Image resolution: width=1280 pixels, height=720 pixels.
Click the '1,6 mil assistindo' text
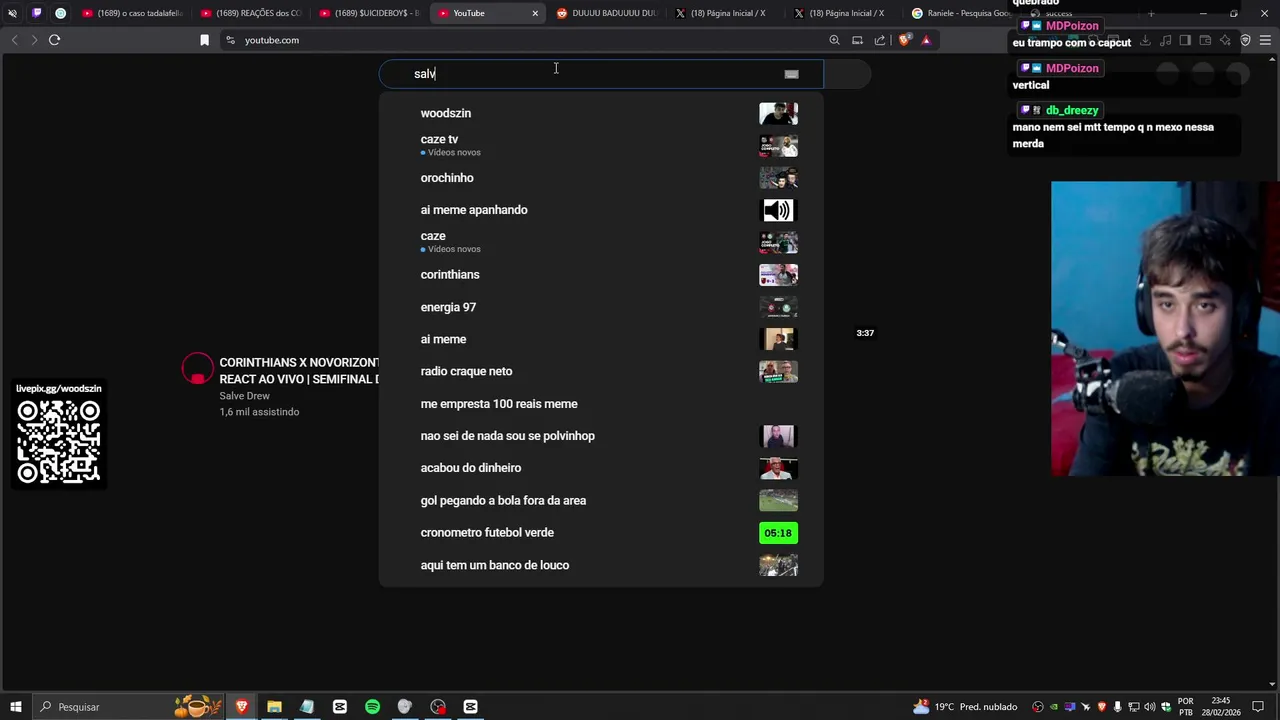coord(259,412)
